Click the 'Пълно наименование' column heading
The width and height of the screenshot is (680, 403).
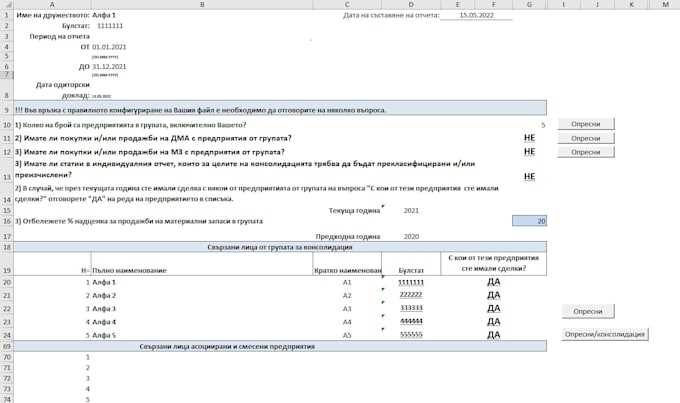[x=129, y=271]
